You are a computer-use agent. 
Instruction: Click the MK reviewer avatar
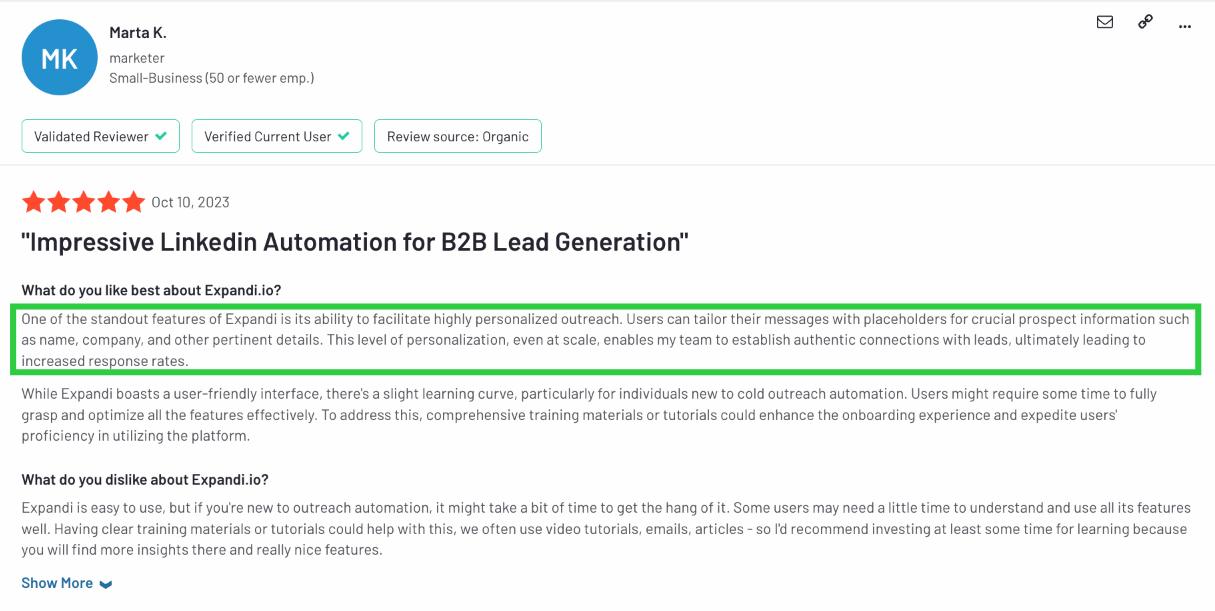tap(59, 58)
